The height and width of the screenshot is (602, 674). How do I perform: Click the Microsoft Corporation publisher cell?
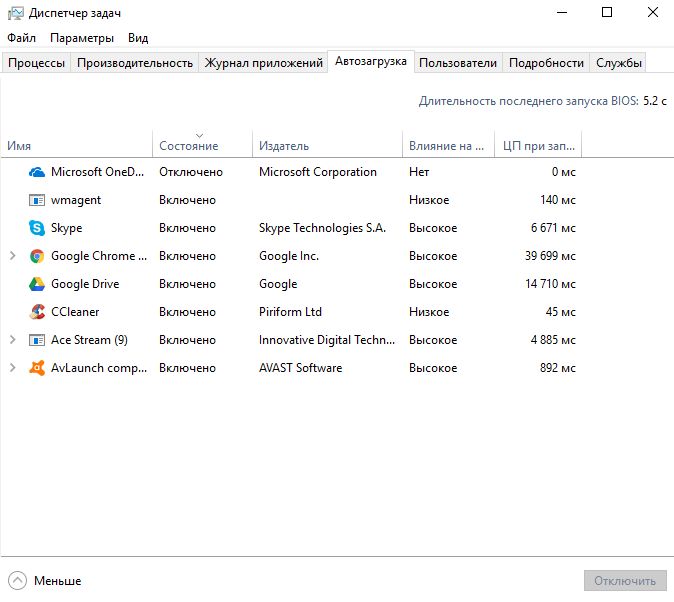coord(318,172)
